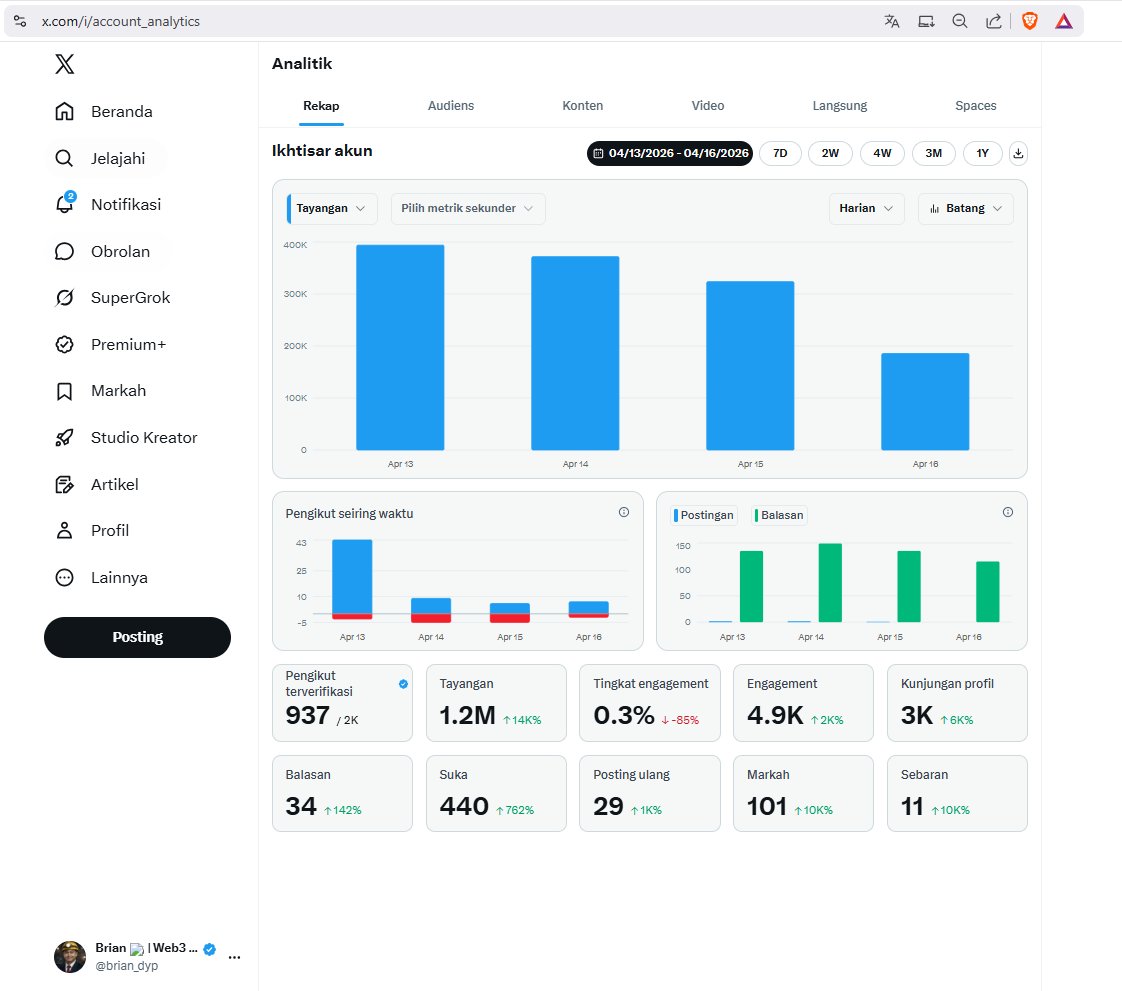Open the Obrolan chat icon
This screenshot has width=1122, height=991.
(x=64, y=251)
